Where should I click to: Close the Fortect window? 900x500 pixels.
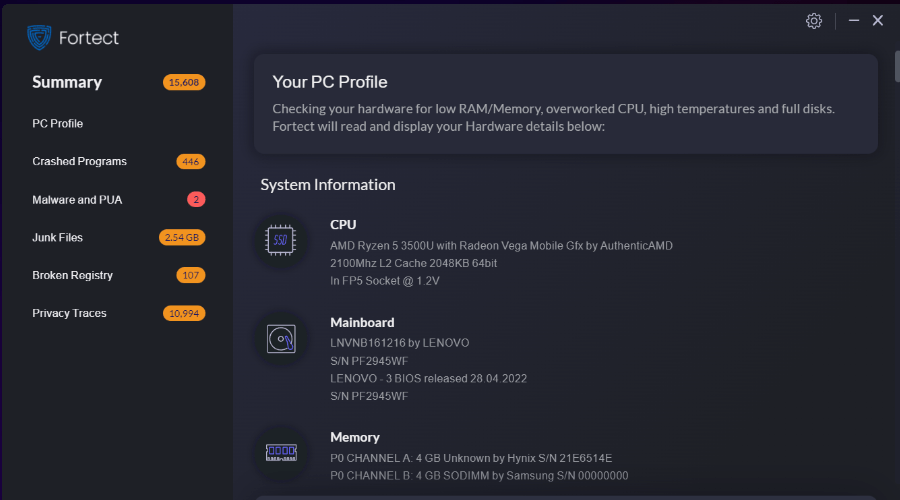pyautogui.click(x=878, y=20)
